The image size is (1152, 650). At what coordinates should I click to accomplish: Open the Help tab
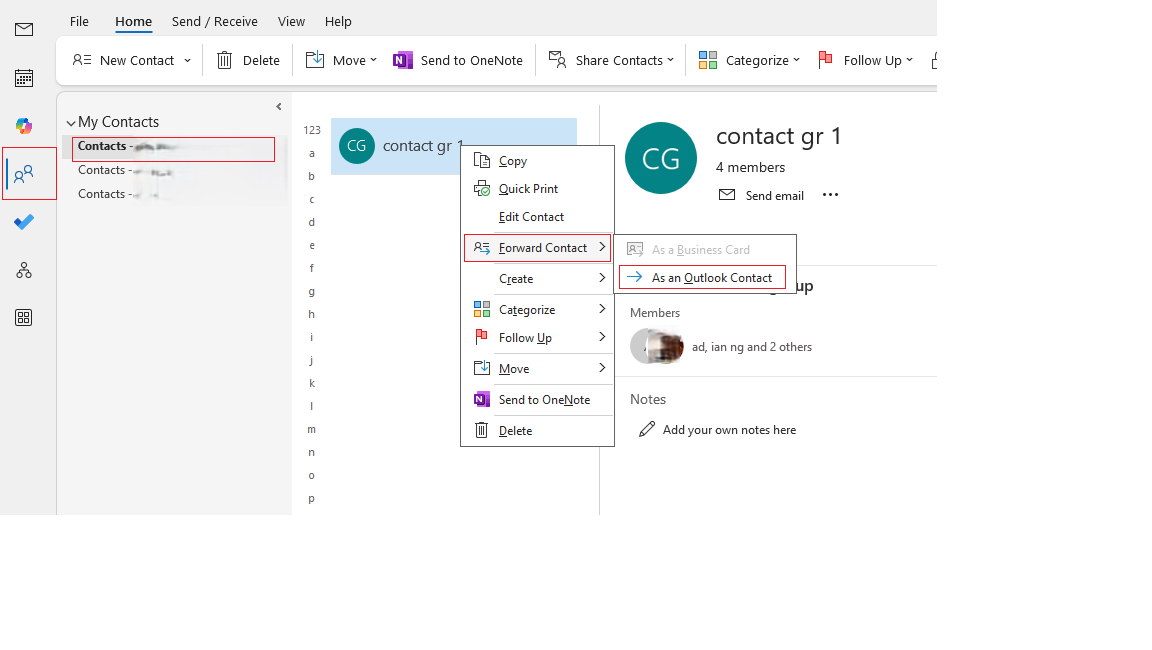click(x=338, y=21)
